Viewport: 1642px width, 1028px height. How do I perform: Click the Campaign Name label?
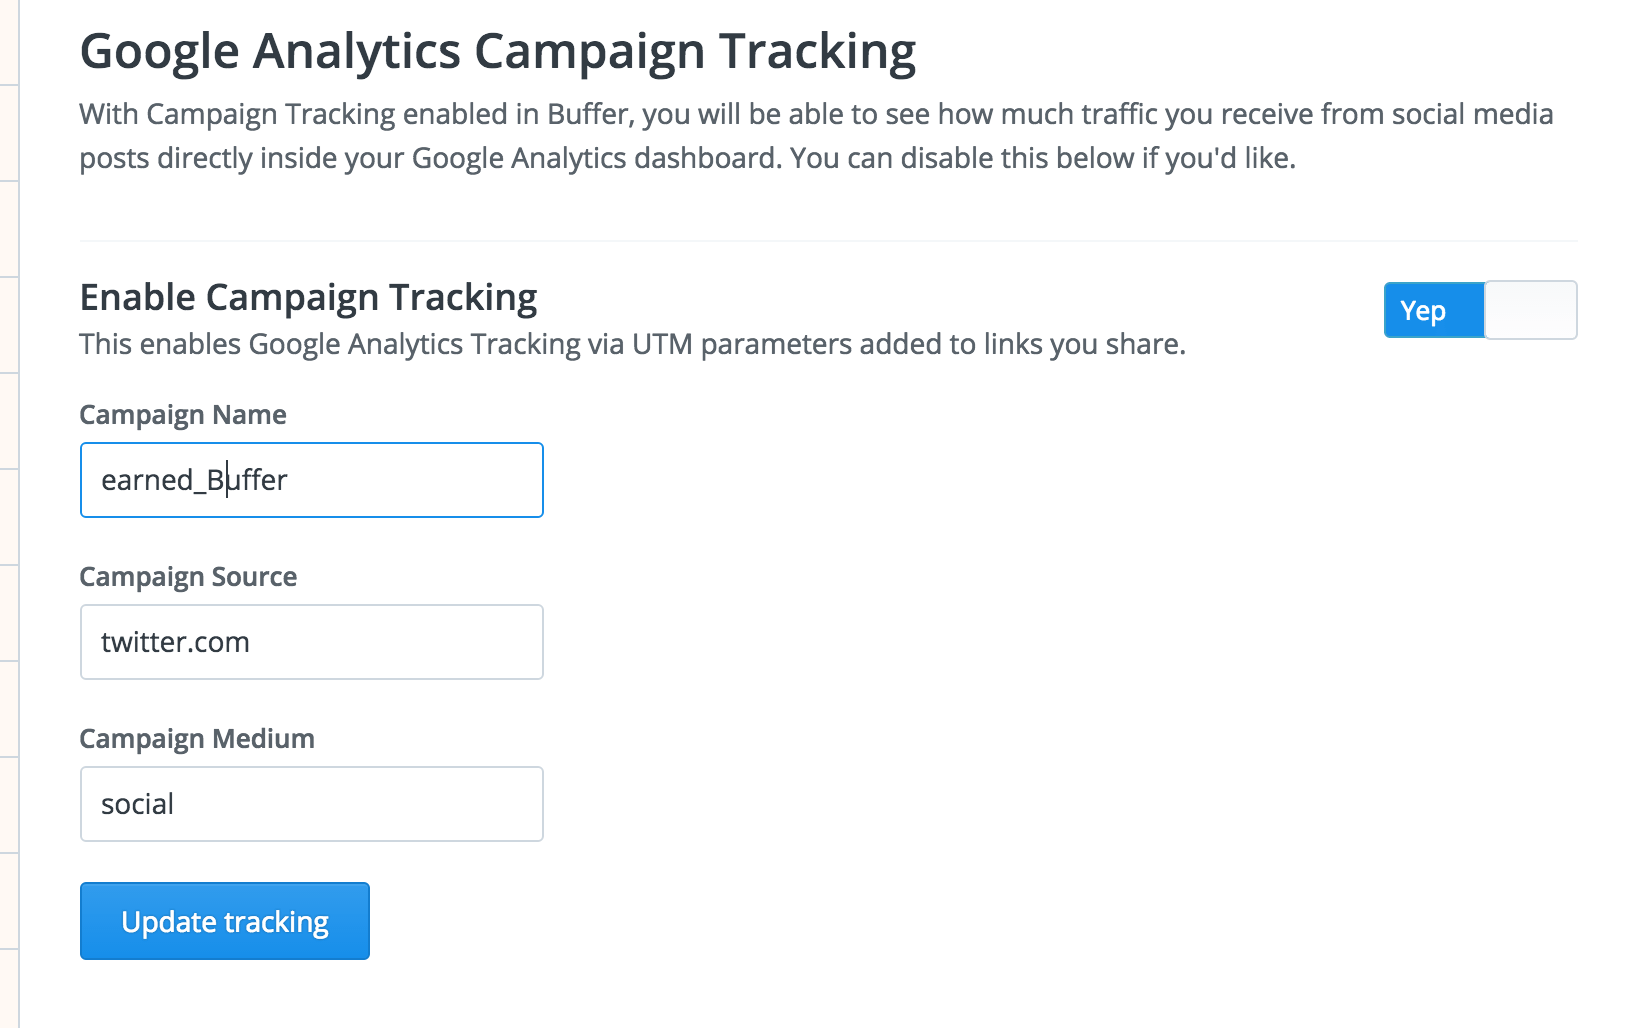pos(183,414)
